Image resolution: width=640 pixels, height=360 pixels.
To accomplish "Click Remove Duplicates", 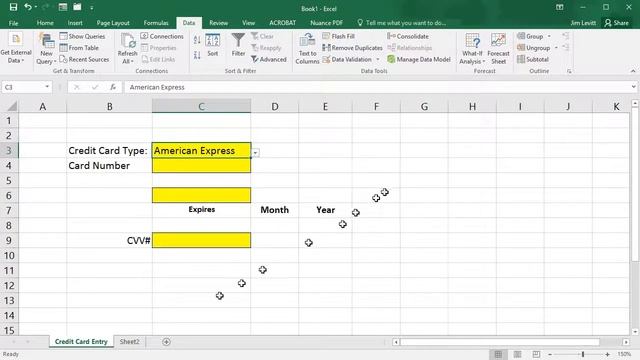I will tap(353, 48).
